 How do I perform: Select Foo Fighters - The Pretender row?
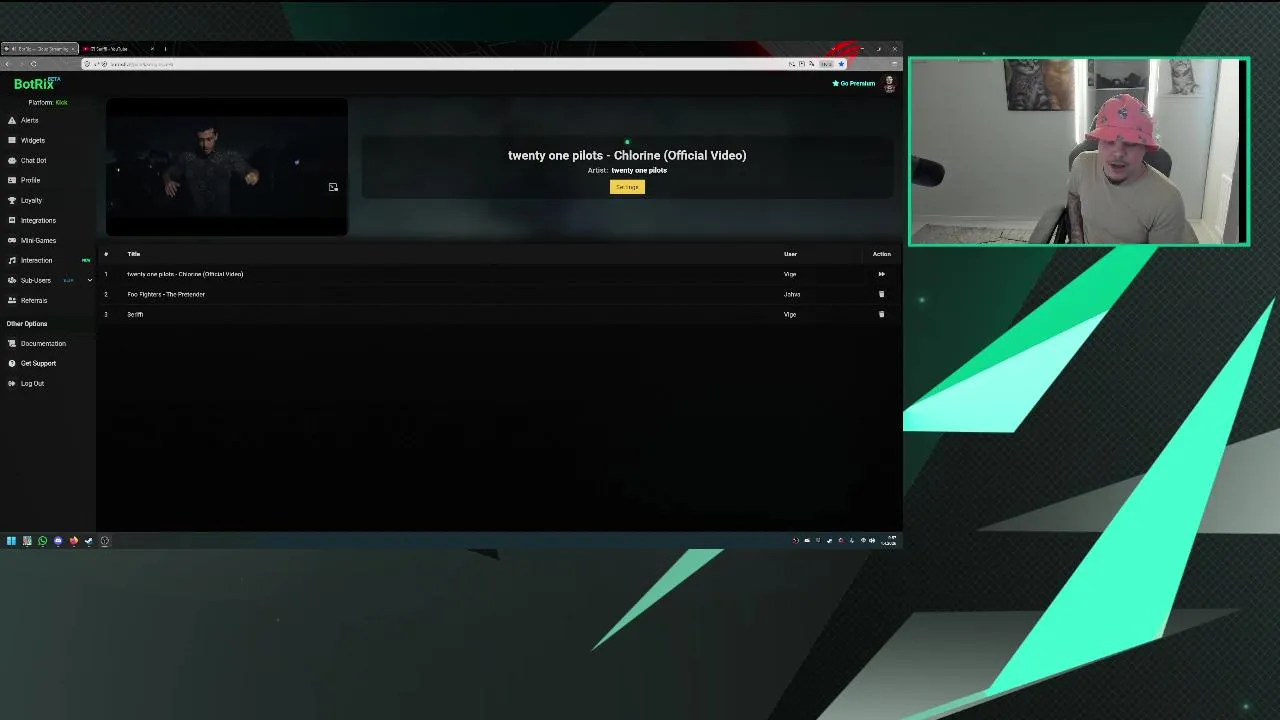[x=498, y=294]
